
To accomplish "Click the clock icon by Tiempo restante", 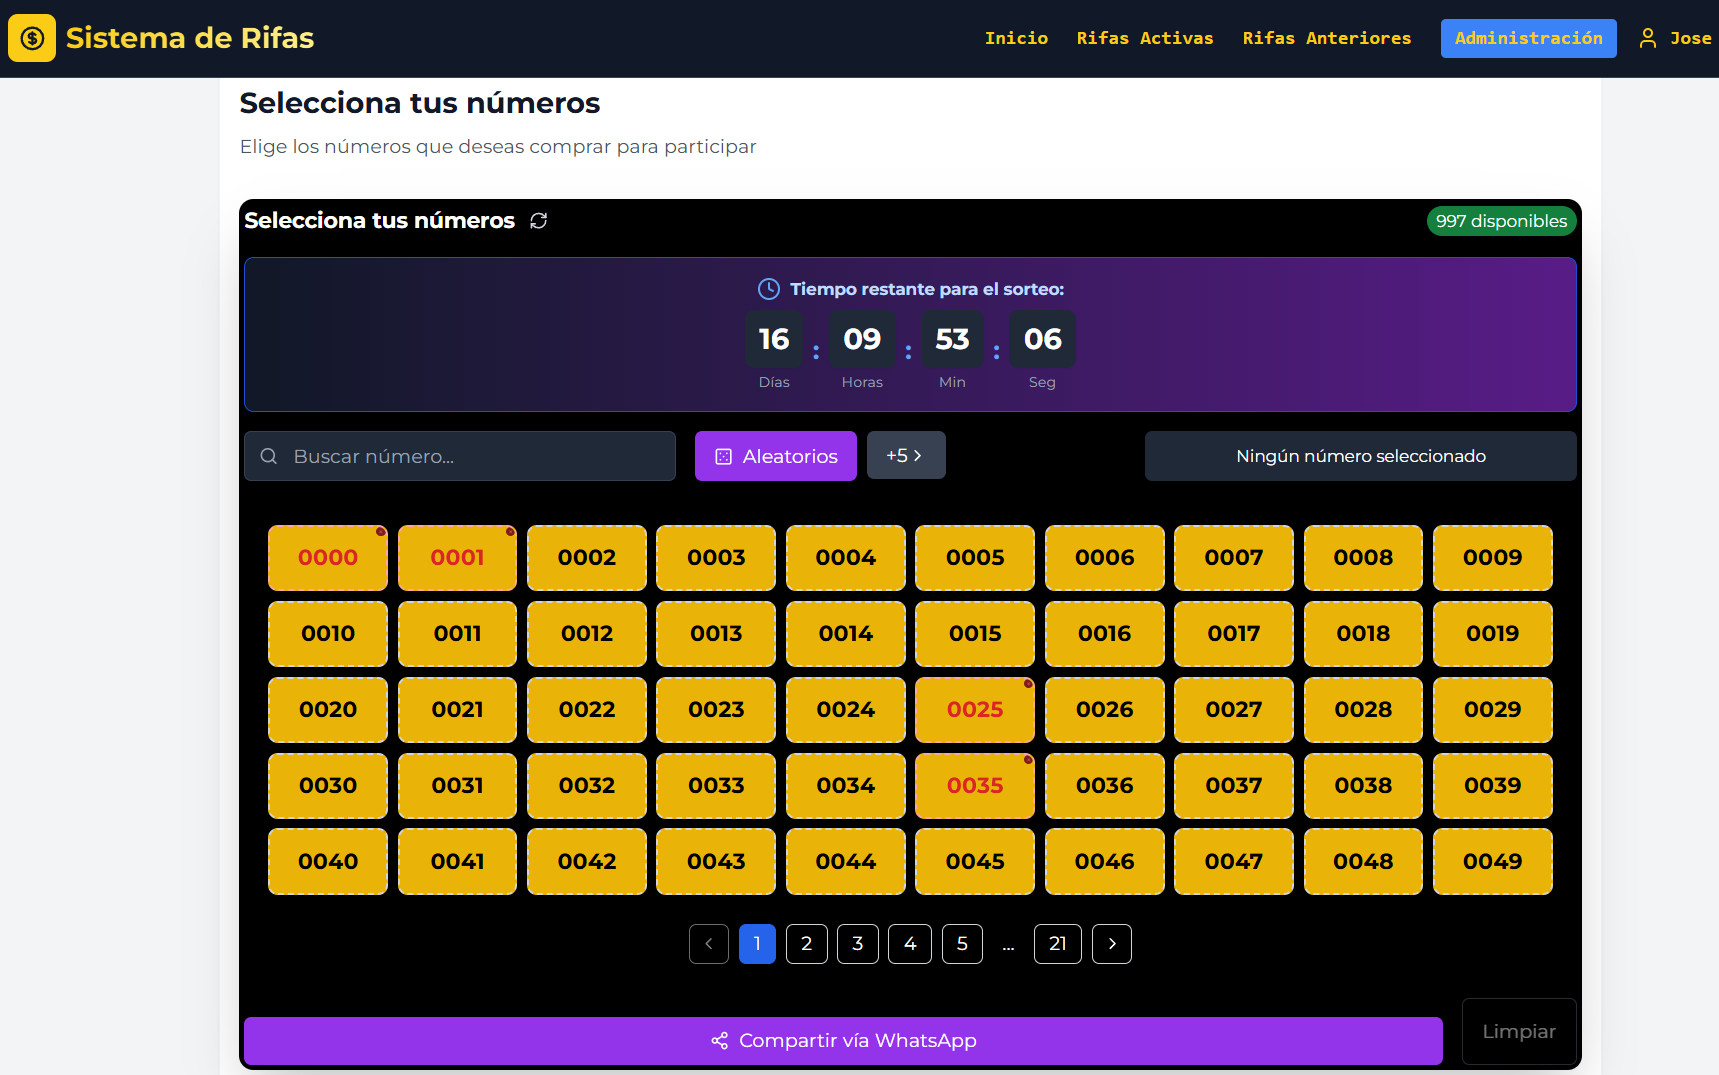I will [768, 289].
